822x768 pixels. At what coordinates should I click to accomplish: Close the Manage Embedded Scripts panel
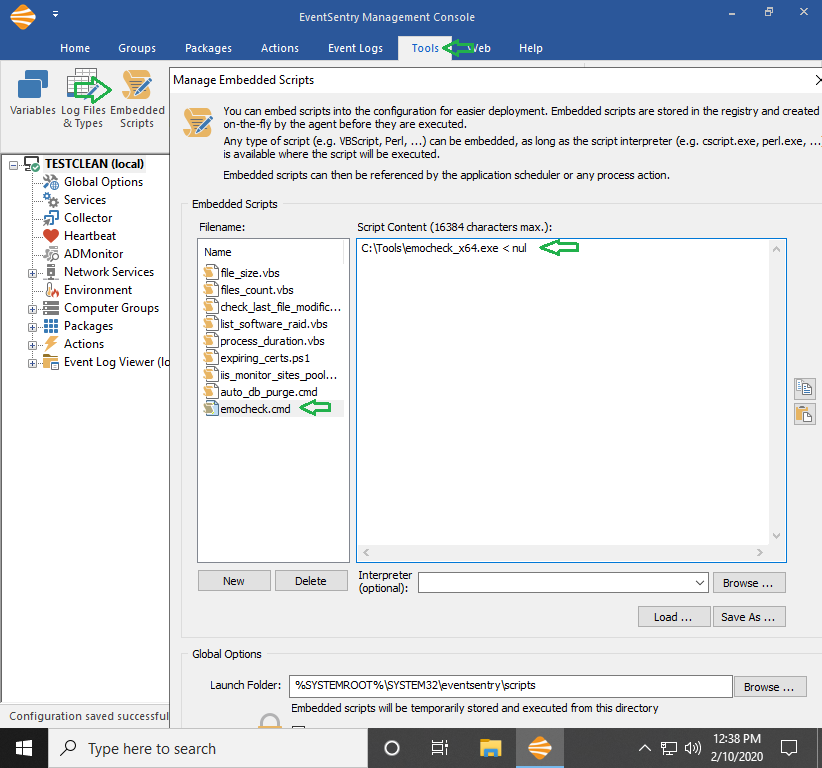[818, 80]
